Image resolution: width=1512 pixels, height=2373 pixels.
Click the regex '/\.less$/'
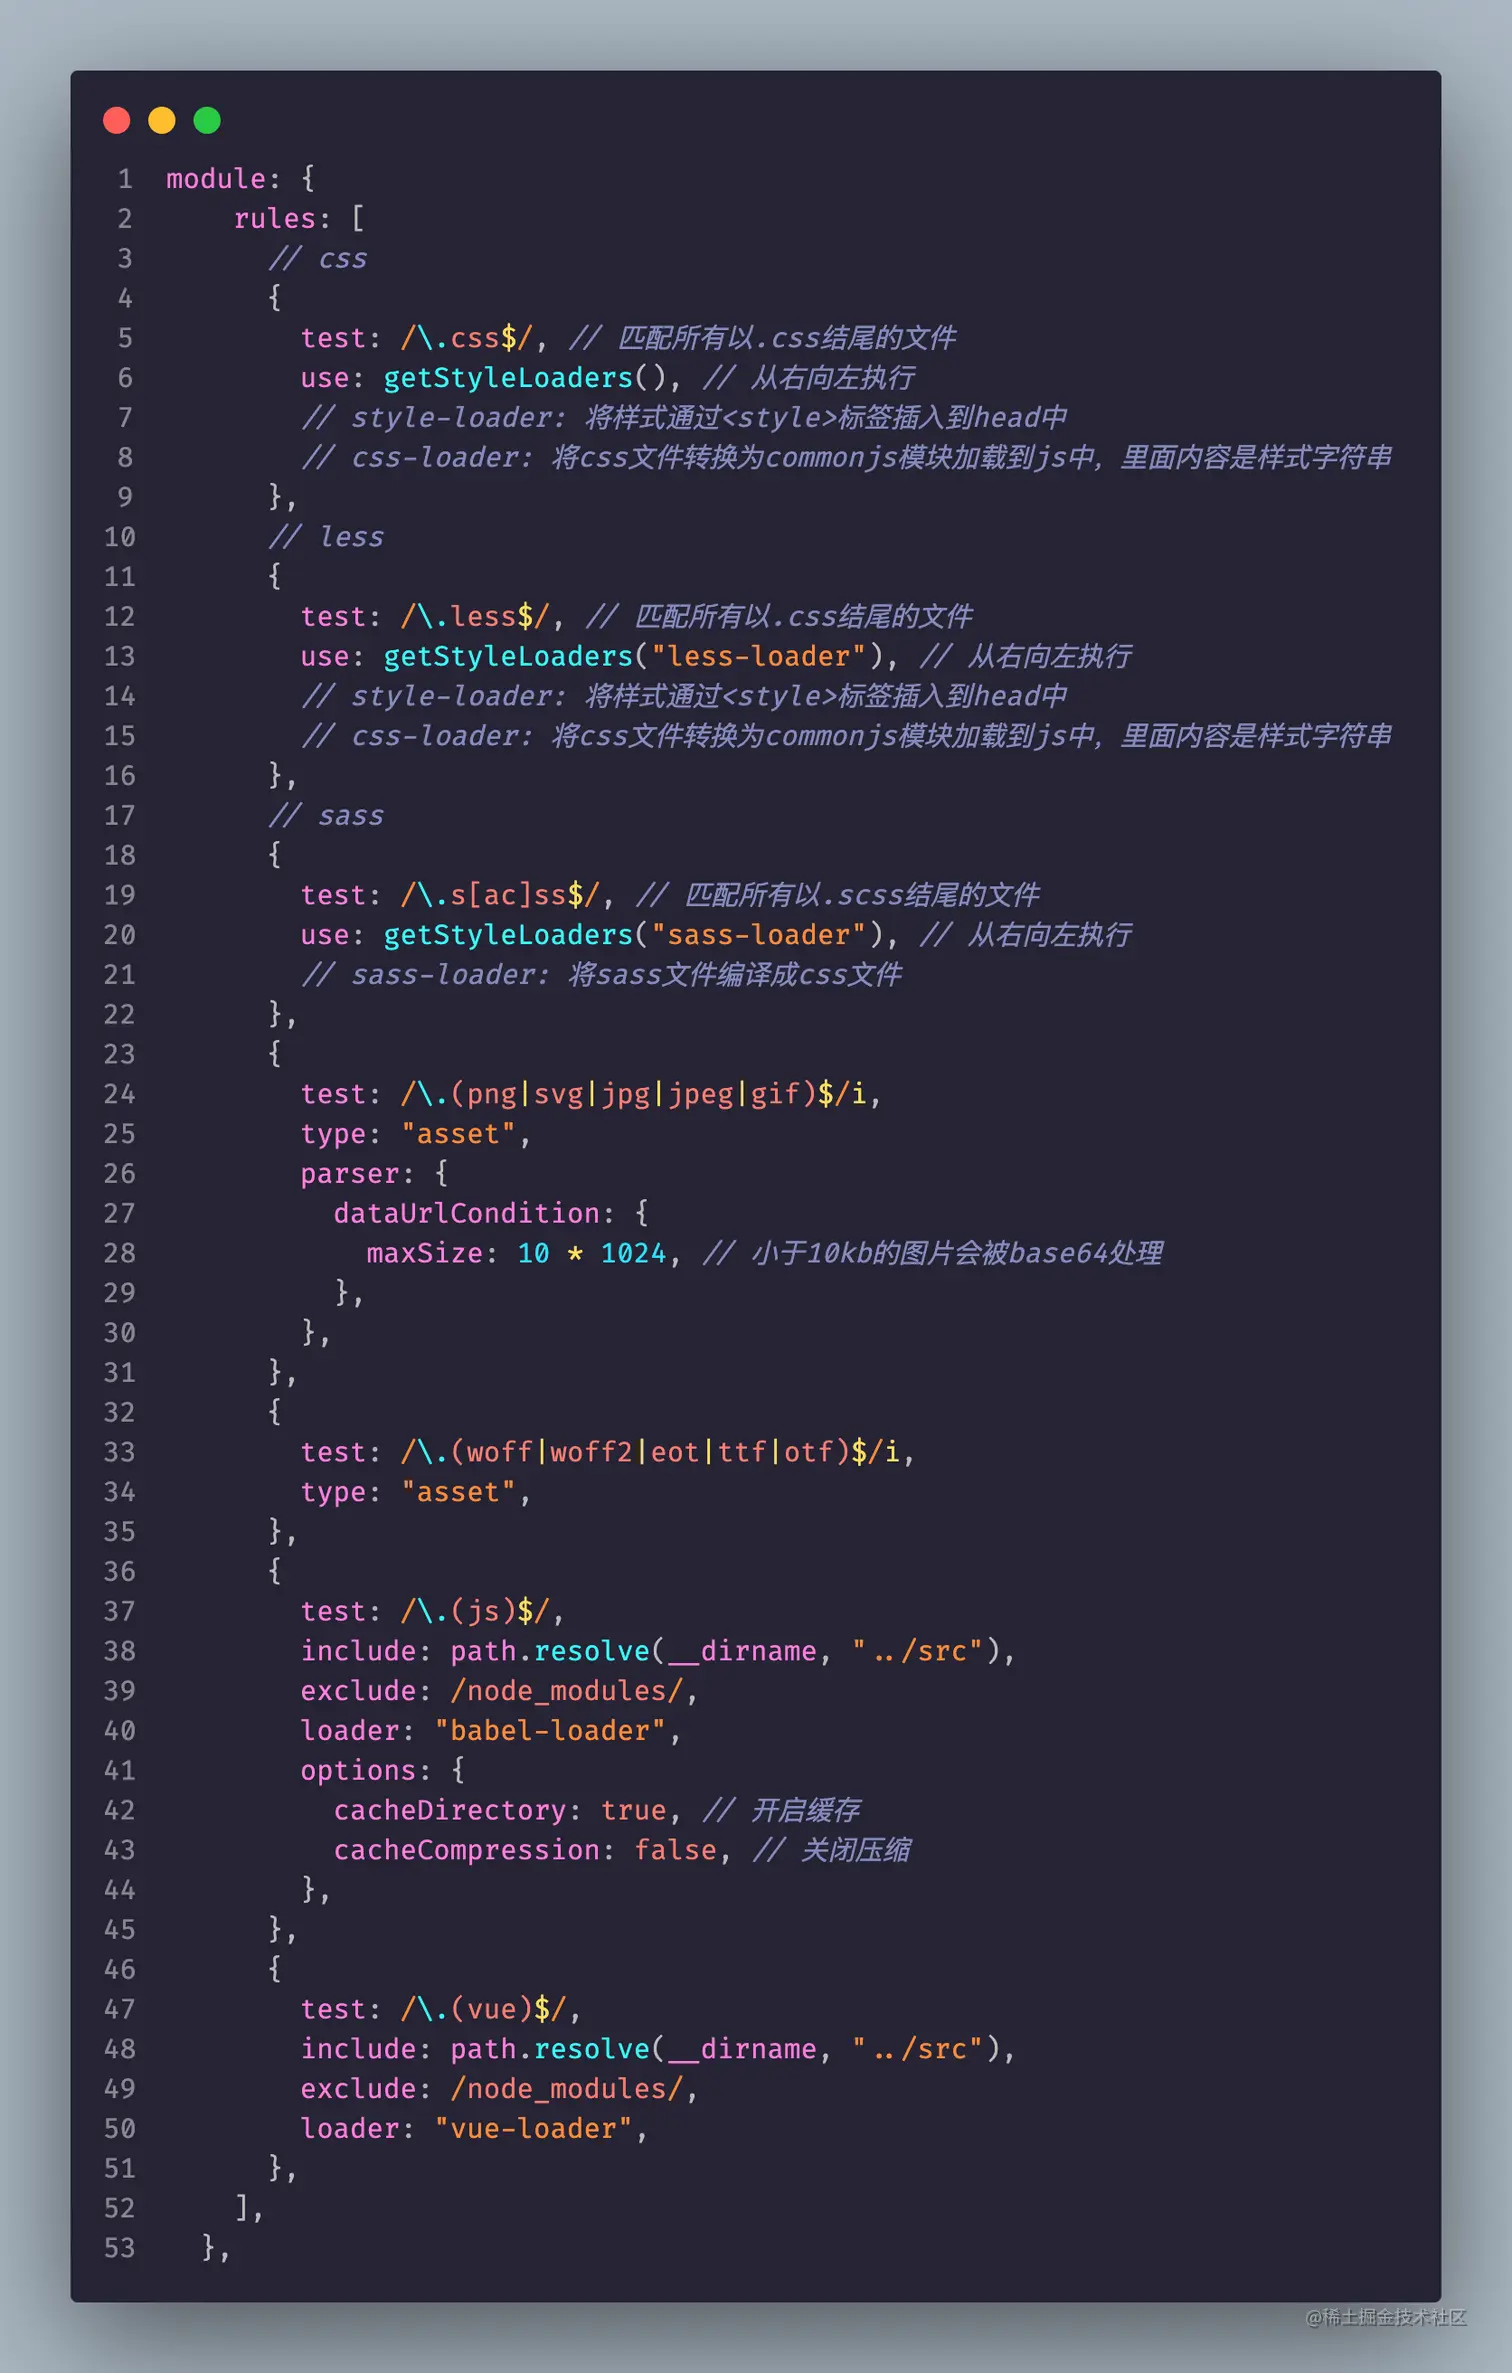pyautogui.click(x=476, y=617)
